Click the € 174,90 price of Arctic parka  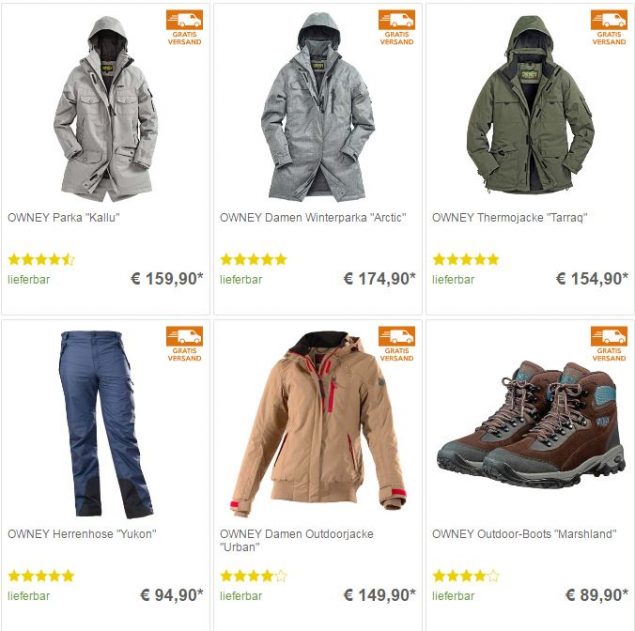[379, 279]
